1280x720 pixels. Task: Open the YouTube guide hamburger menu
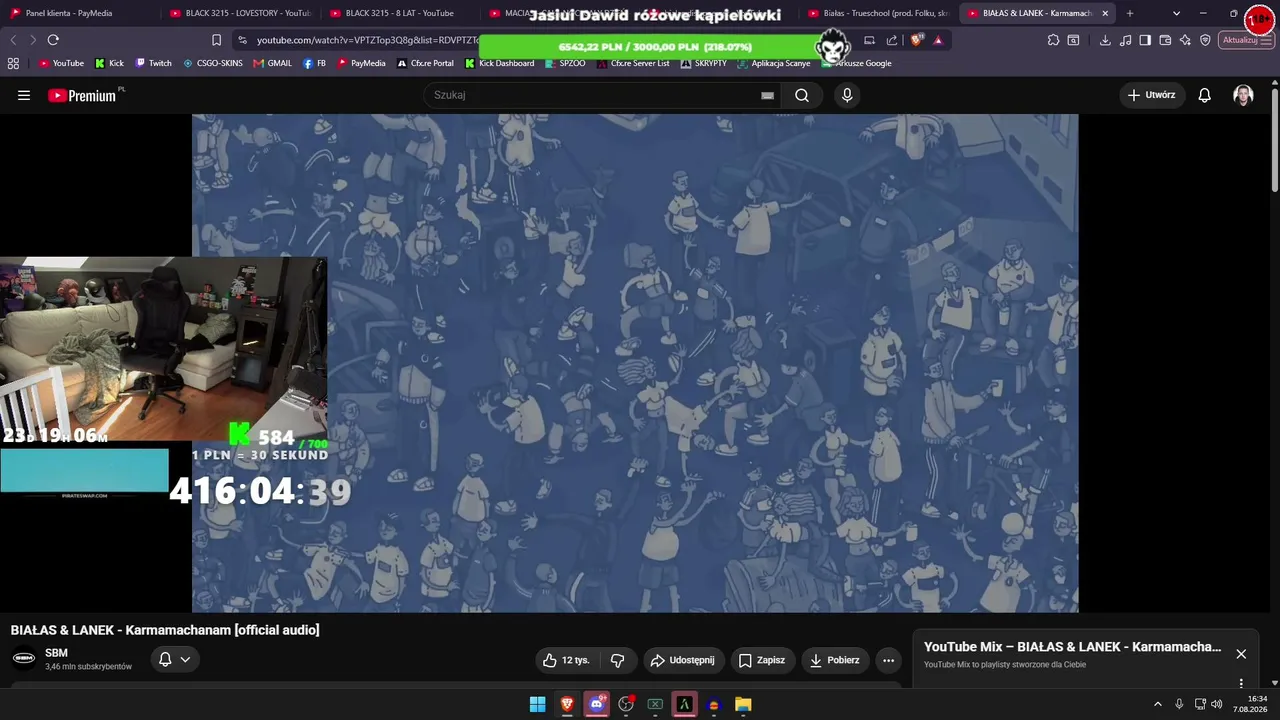pos(24,95)
